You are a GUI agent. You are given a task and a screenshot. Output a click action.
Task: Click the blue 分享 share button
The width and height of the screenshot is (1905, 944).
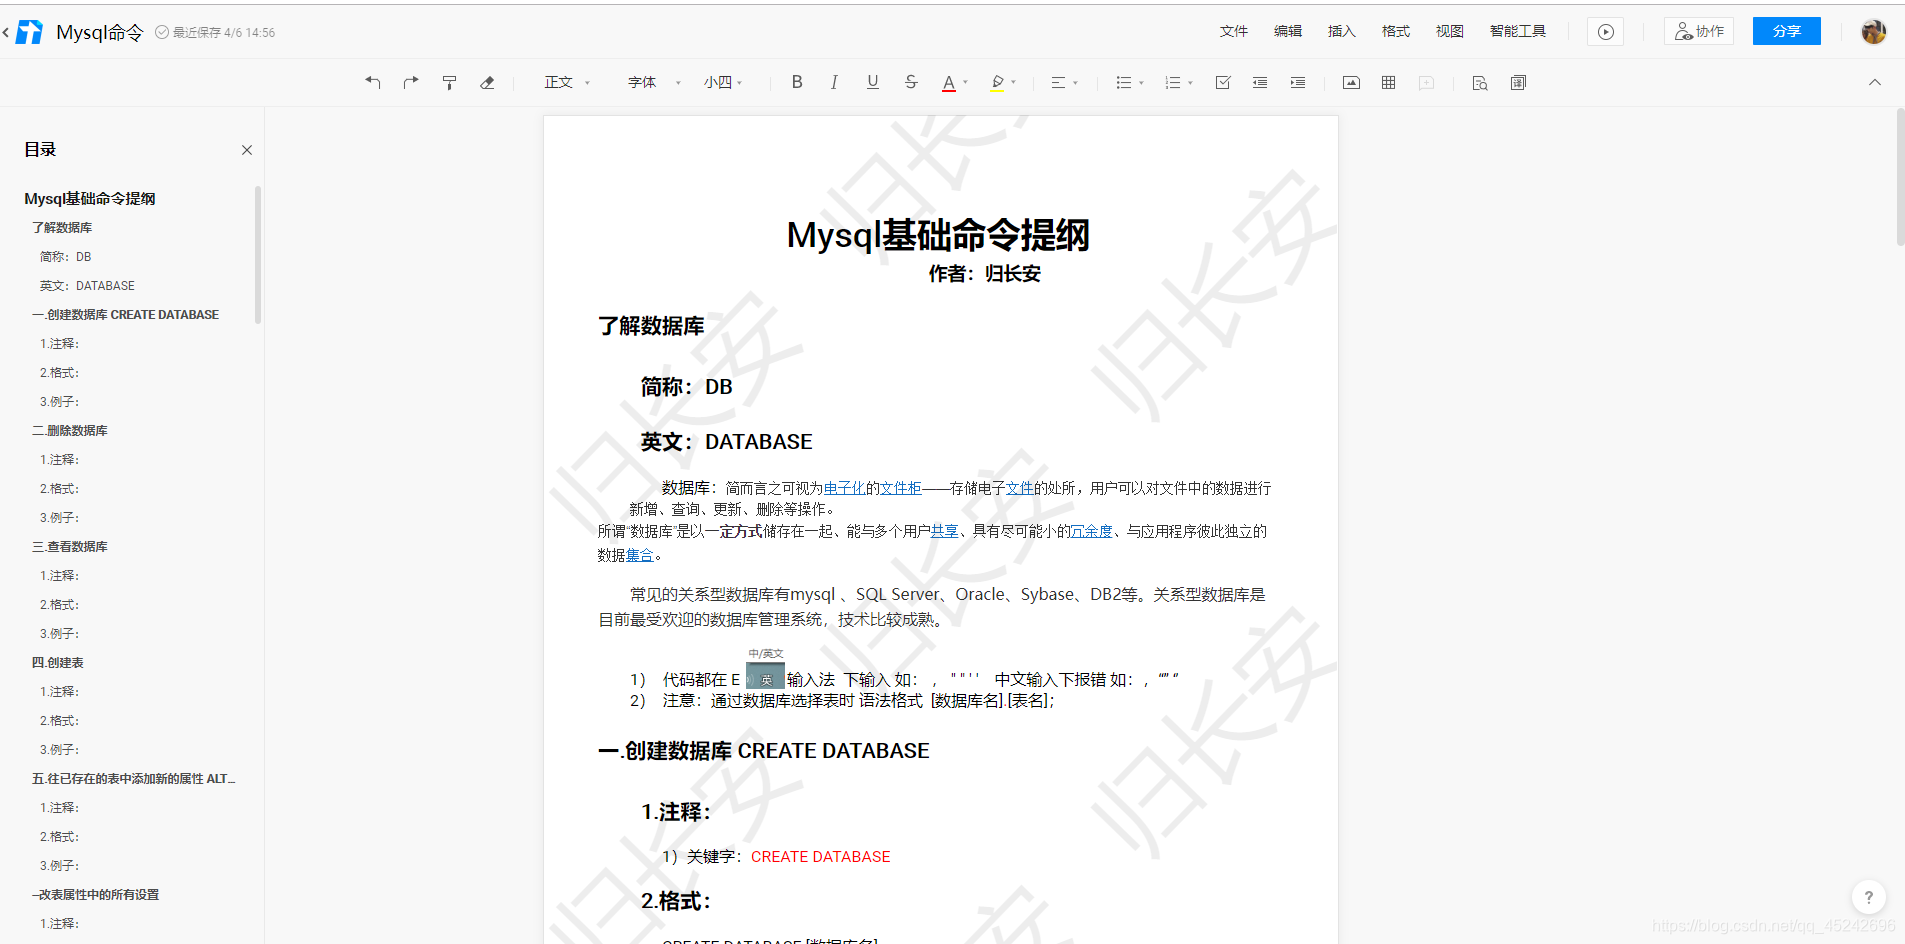pyautogui.click(x=1787, y=32)
